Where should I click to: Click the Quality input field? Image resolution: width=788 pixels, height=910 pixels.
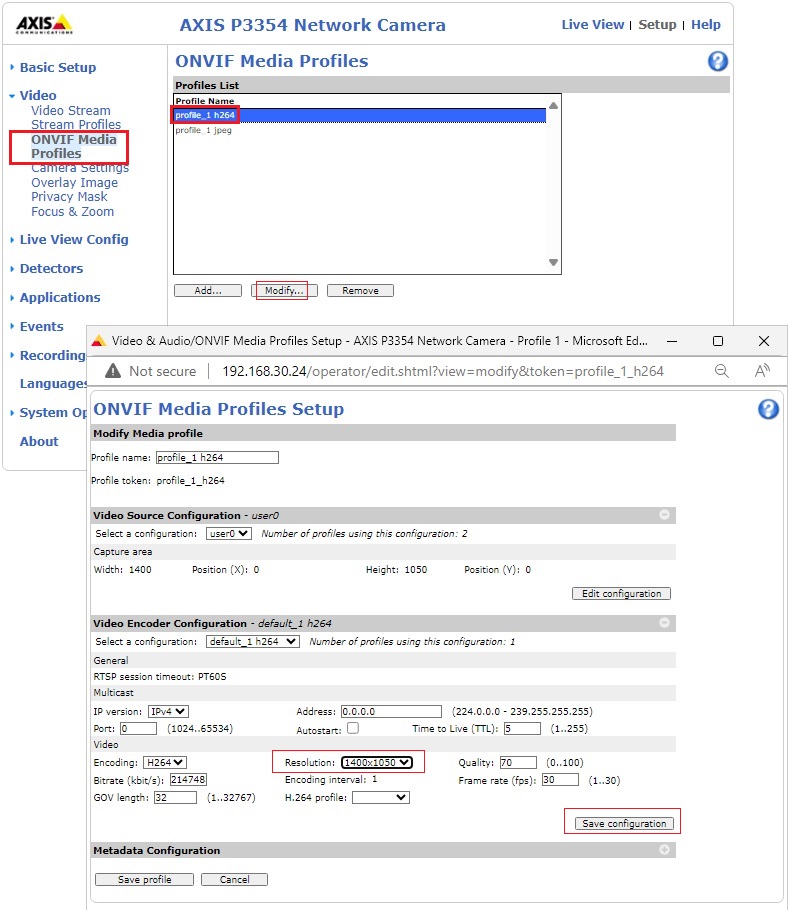(x=518, y=763)
